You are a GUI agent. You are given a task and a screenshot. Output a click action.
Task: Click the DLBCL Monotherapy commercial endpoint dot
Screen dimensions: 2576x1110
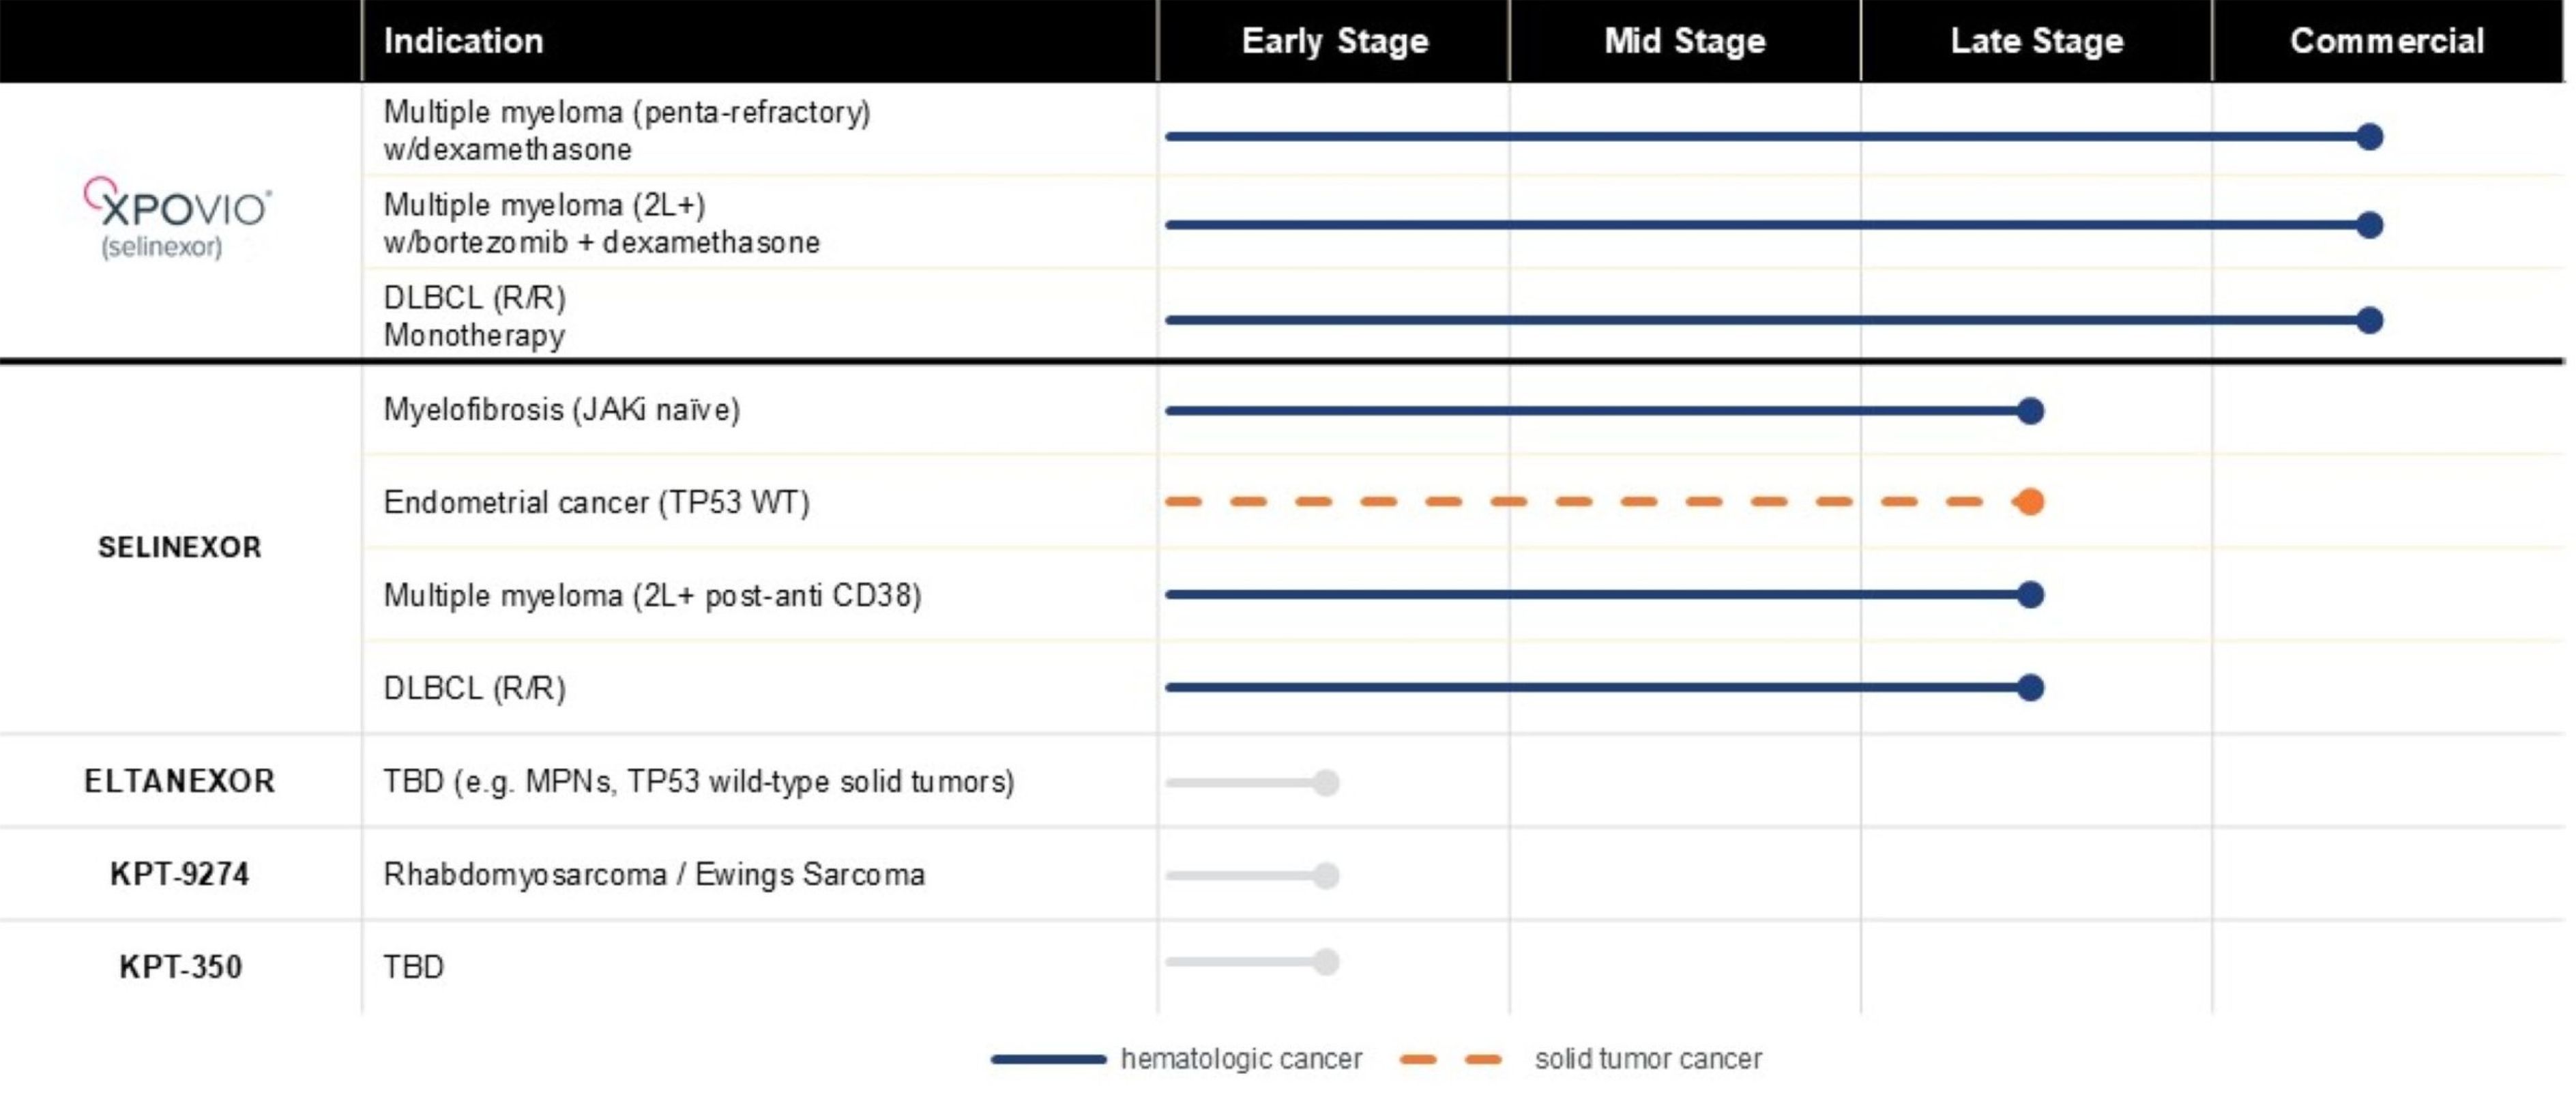pyautogui.click(x=2369, y=320)
